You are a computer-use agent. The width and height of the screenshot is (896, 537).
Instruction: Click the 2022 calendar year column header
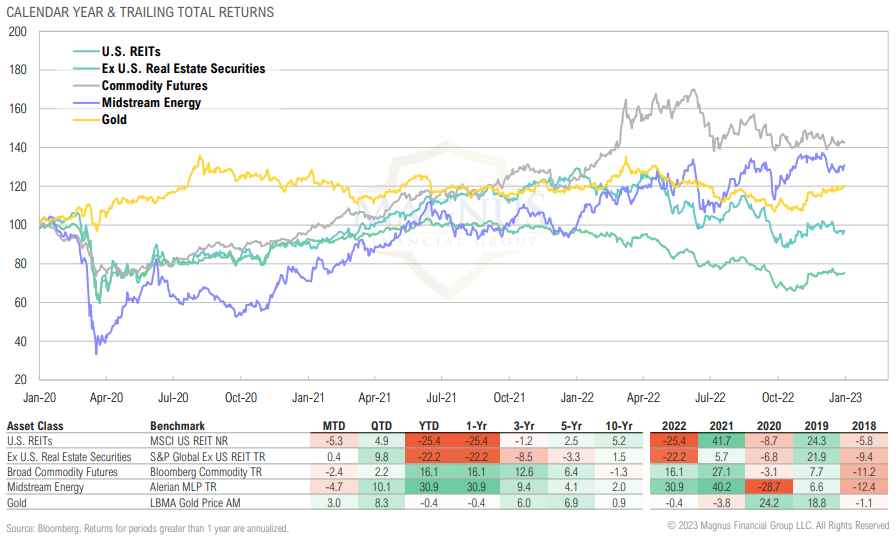point(675,423)
